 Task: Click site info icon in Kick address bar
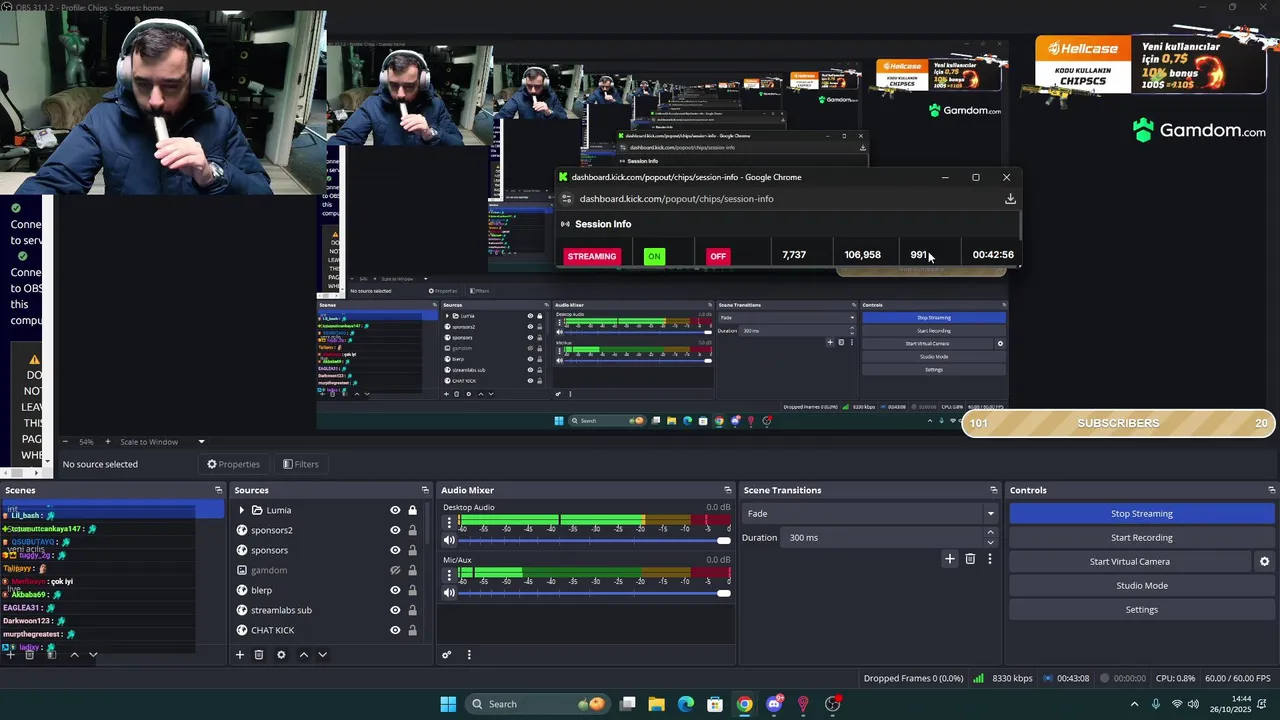[566, 199]
